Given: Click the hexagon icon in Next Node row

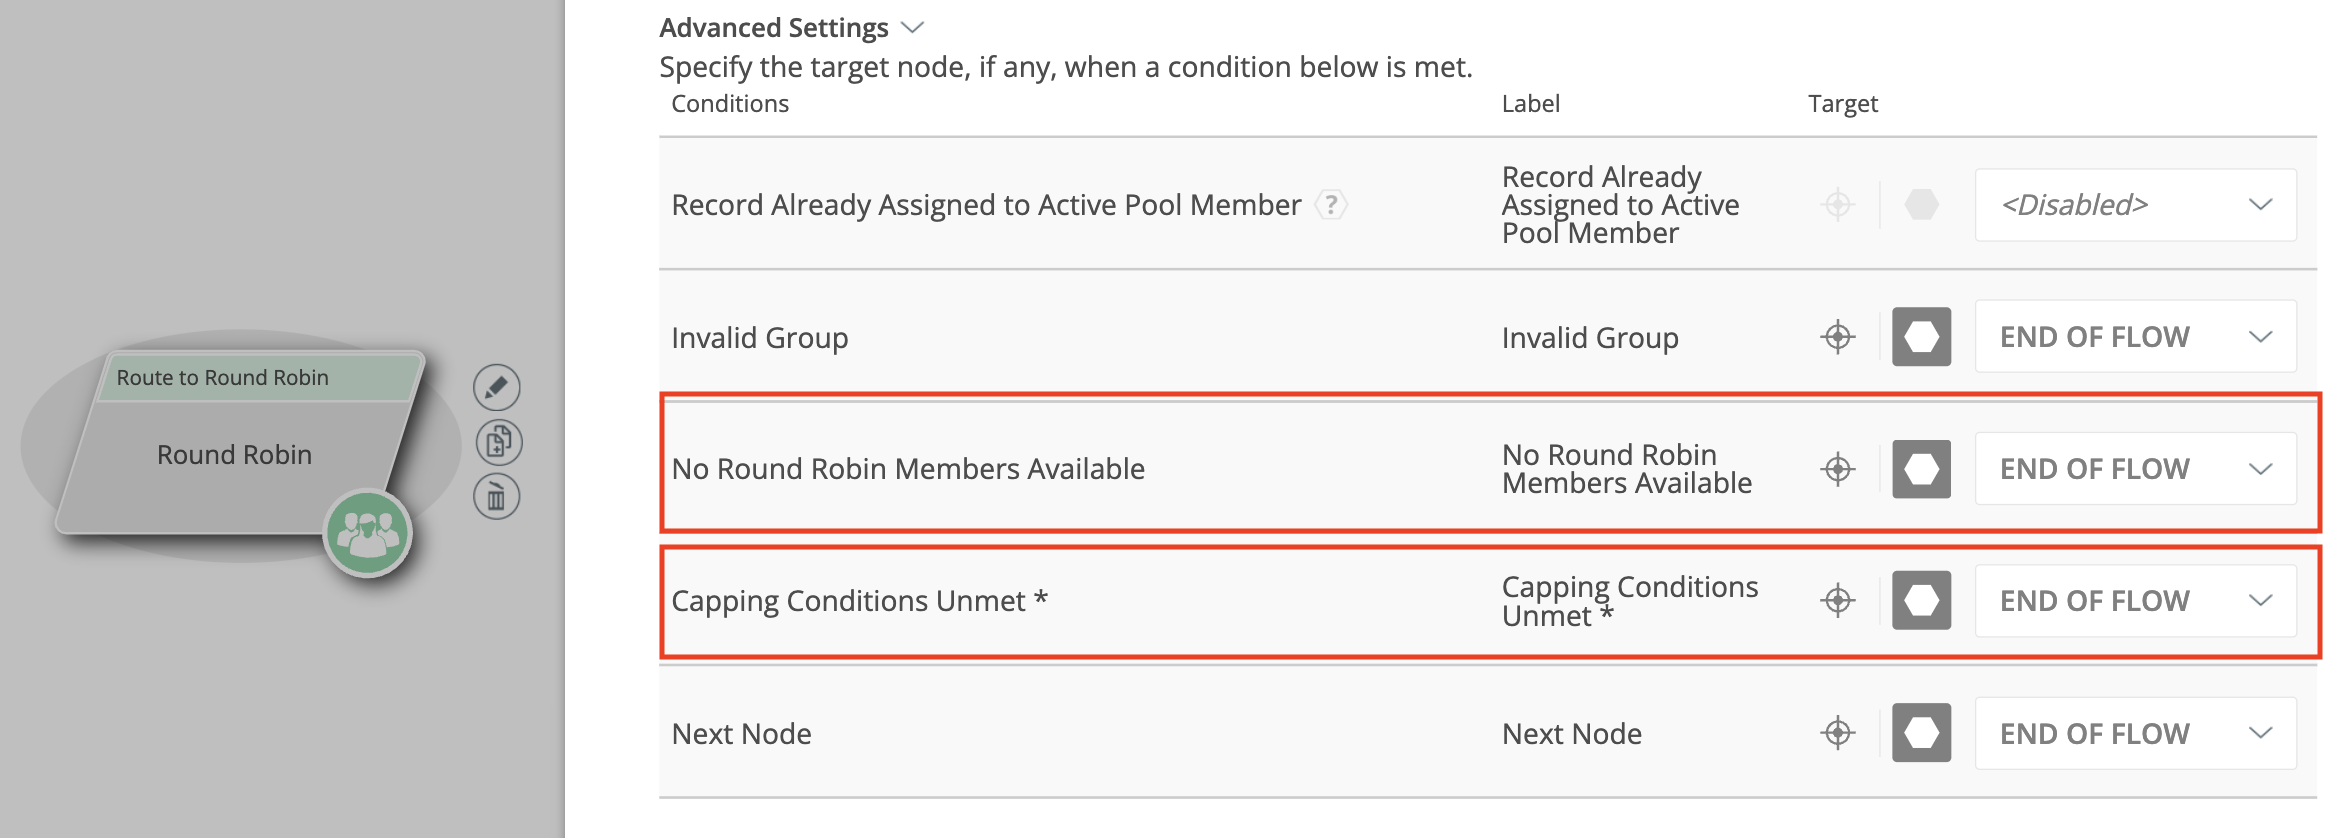Looking at the screenshot, I should (x=1921, y=733).
